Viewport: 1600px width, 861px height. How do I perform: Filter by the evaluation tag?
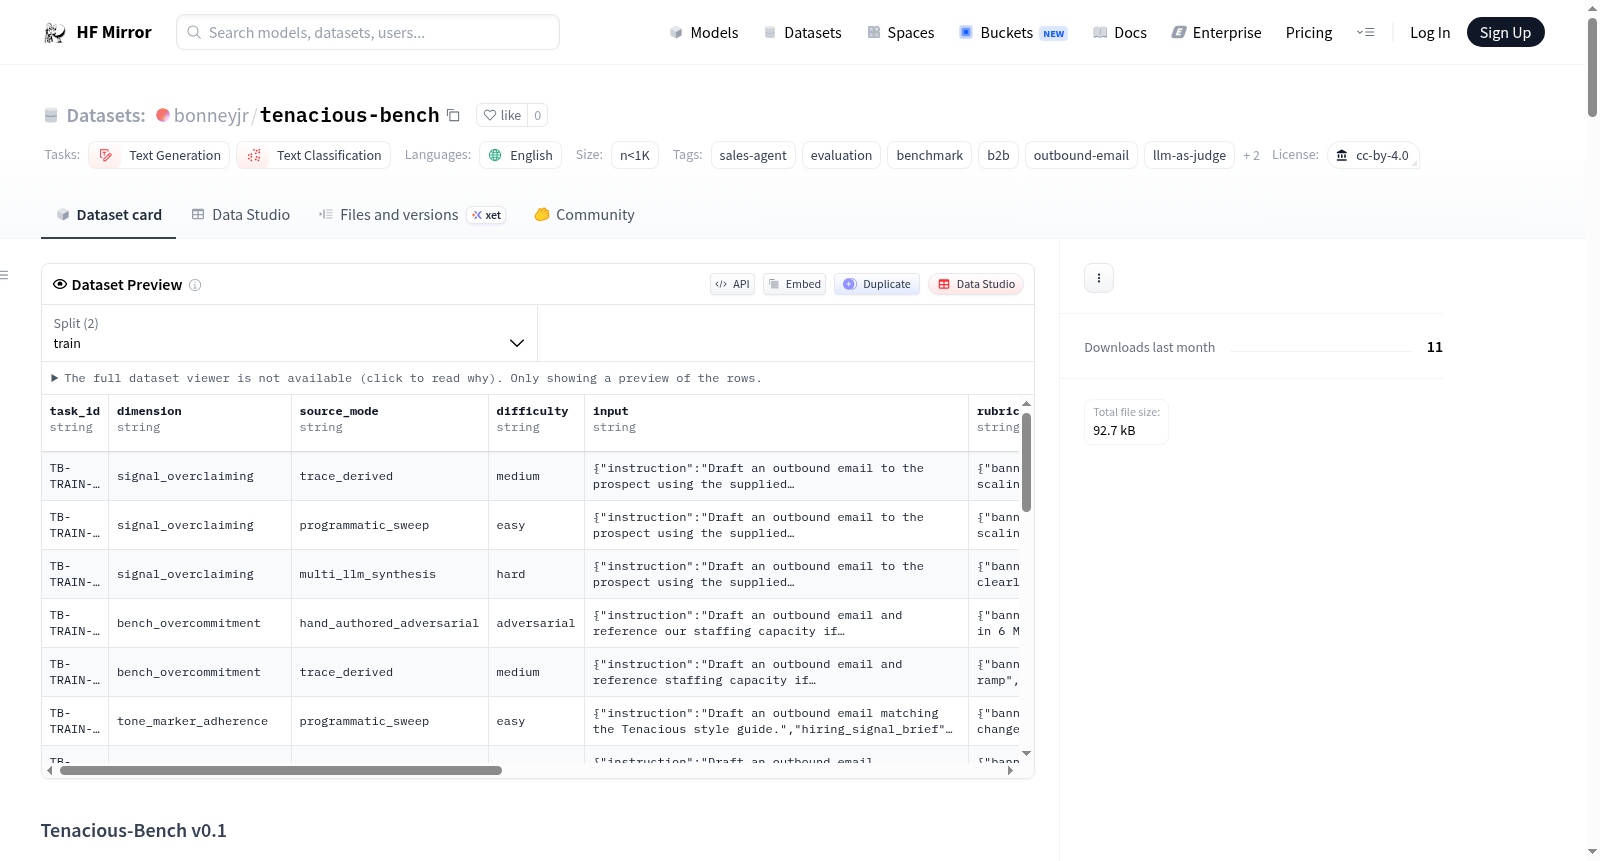click(x=841, y=155)
